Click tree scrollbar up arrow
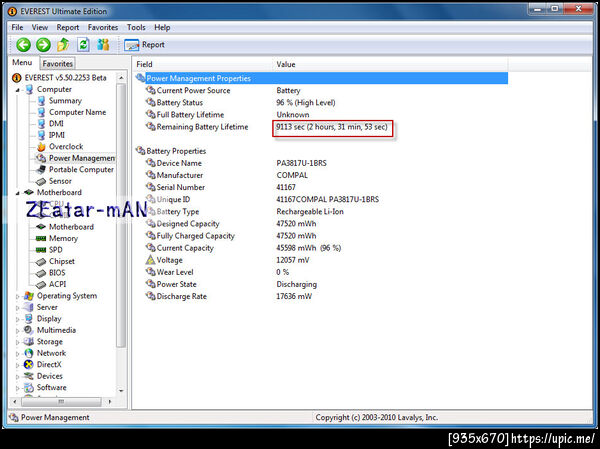Viewport: 600px width, 449px height. [x=121, y=78]
